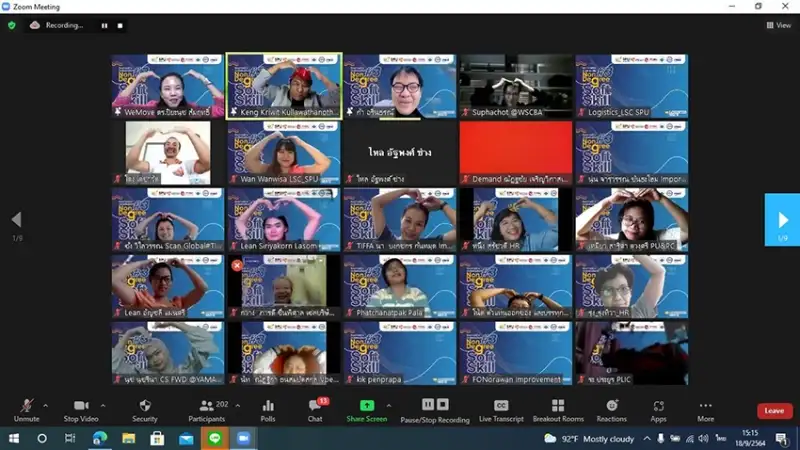The height and width of the screenshot is (450, 800).
Task: Enable the Live Transcript captions
Action: (x=501, y=410)
